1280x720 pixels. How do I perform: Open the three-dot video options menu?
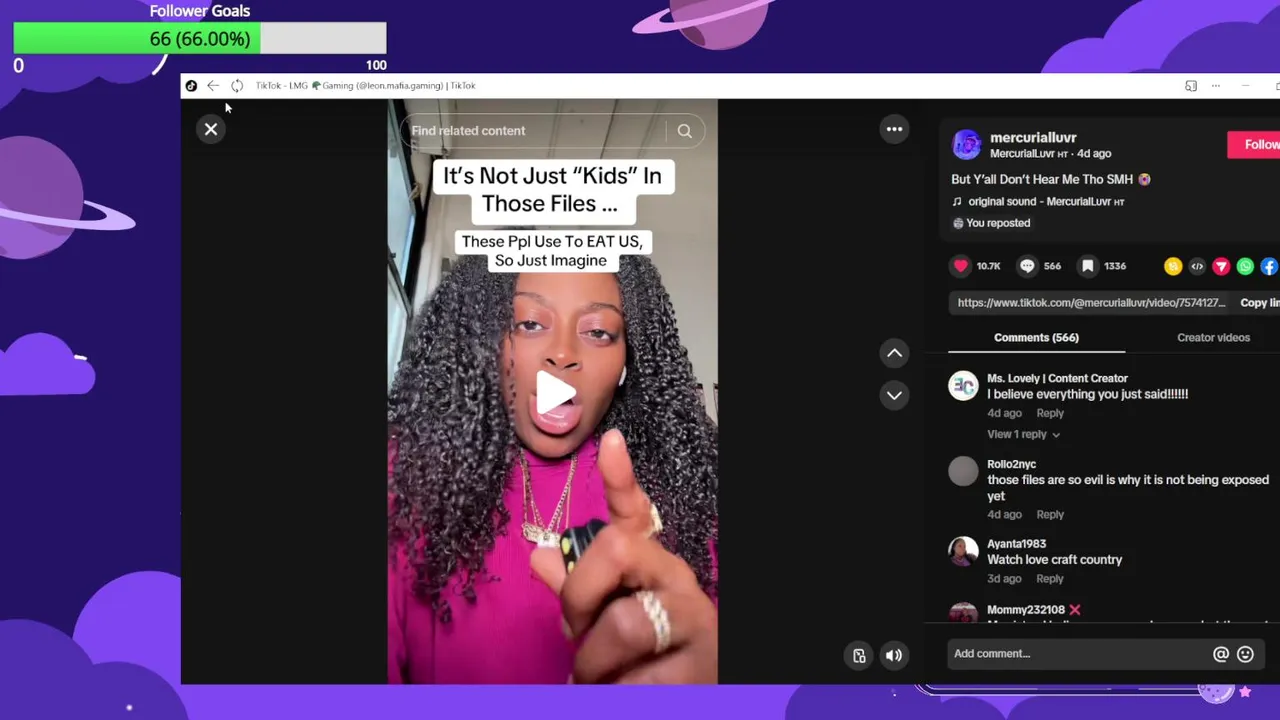(x=894, y=129)
